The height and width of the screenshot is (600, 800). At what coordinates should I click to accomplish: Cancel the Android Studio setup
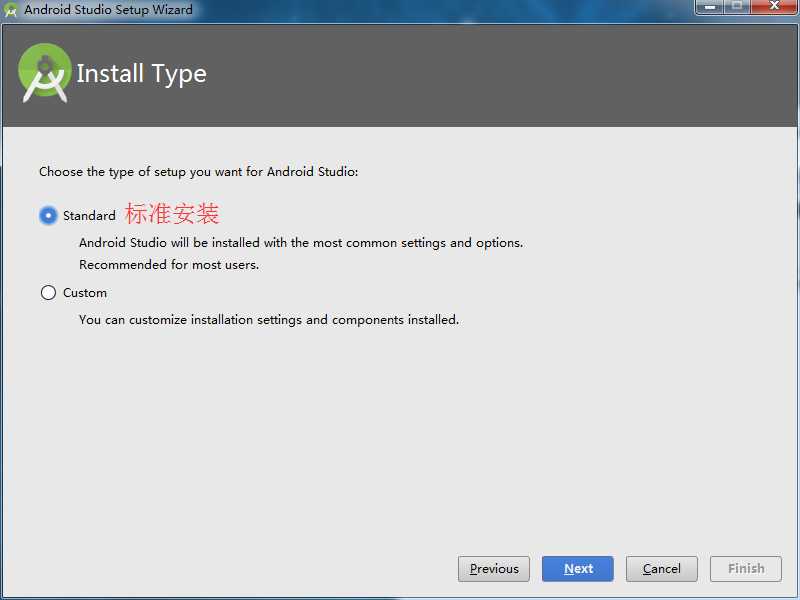(662, 568)
